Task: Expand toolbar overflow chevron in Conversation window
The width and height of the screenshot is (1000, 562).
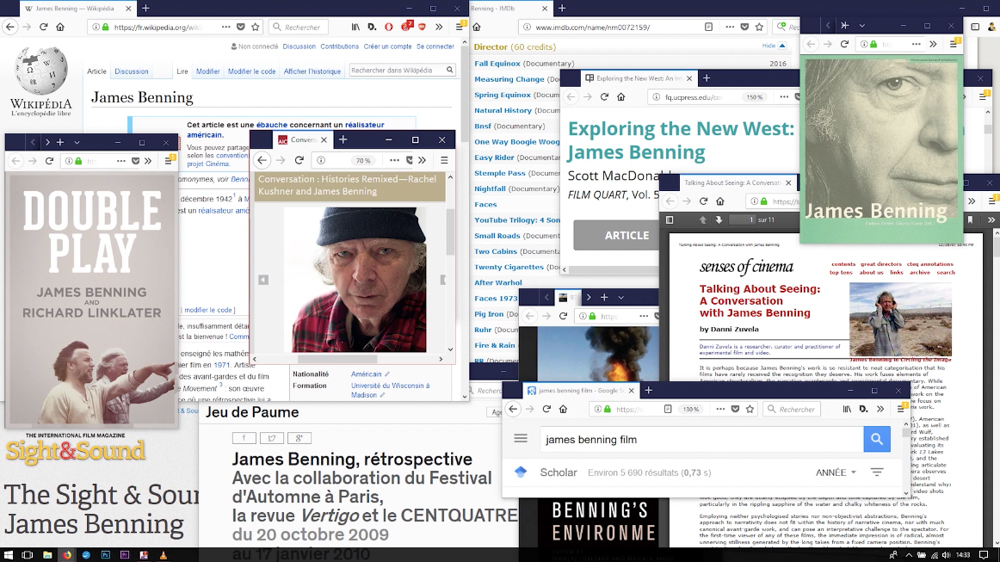Action: [422, 160]
